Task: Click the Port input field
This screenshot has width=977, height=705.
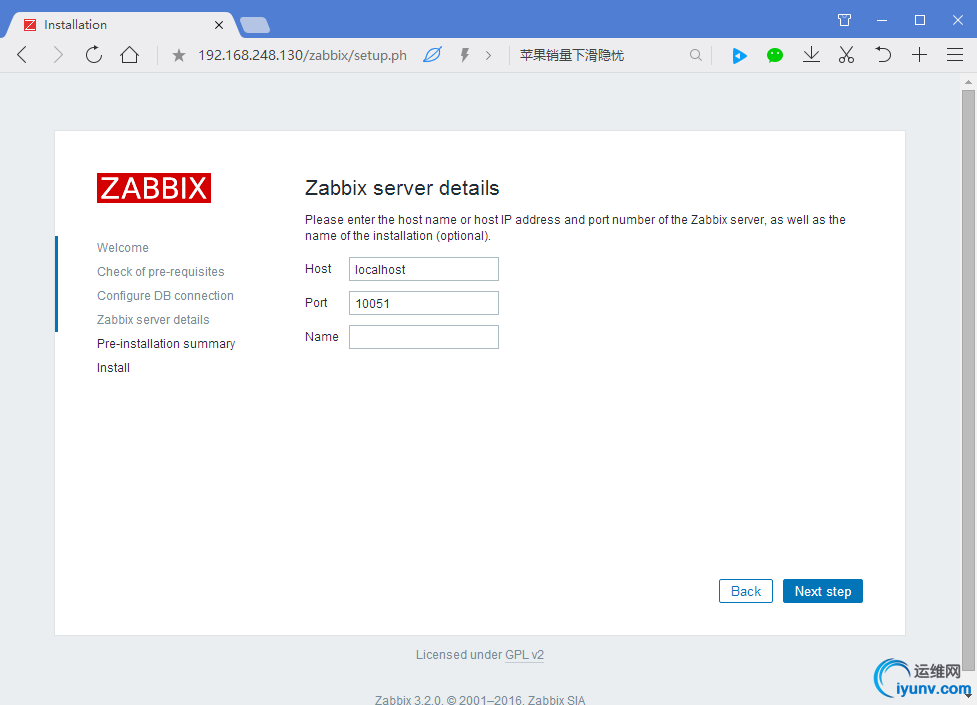Action: [424, 303]
